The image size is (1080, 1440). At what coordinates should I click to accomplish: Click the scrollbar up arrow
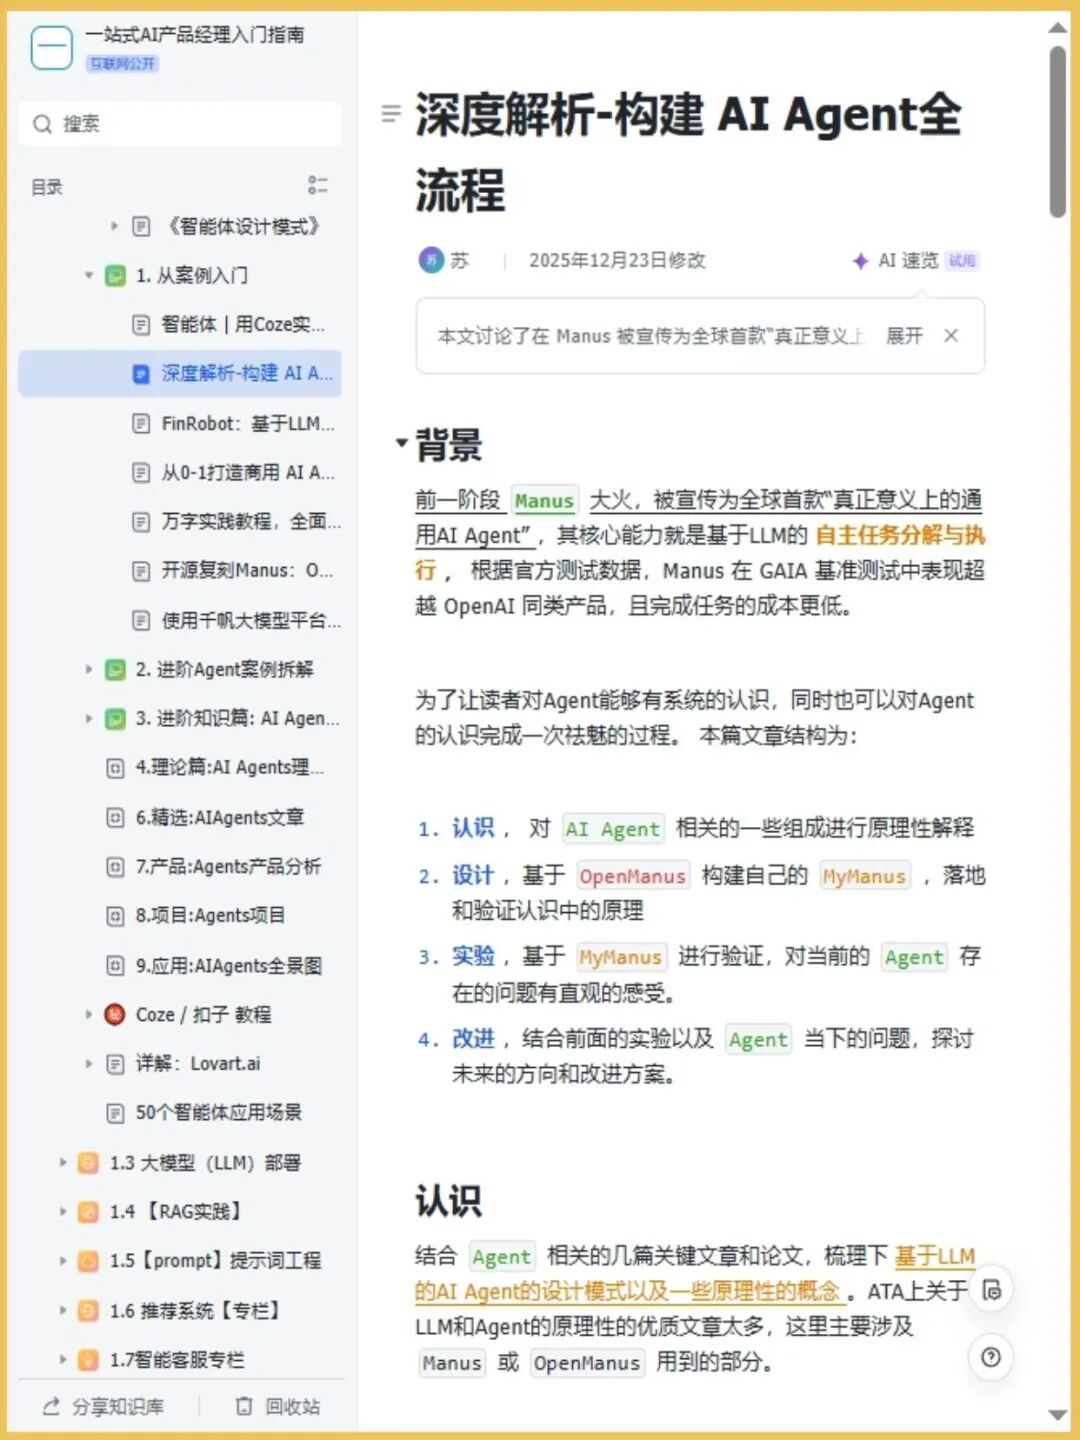coord(1057,27)
